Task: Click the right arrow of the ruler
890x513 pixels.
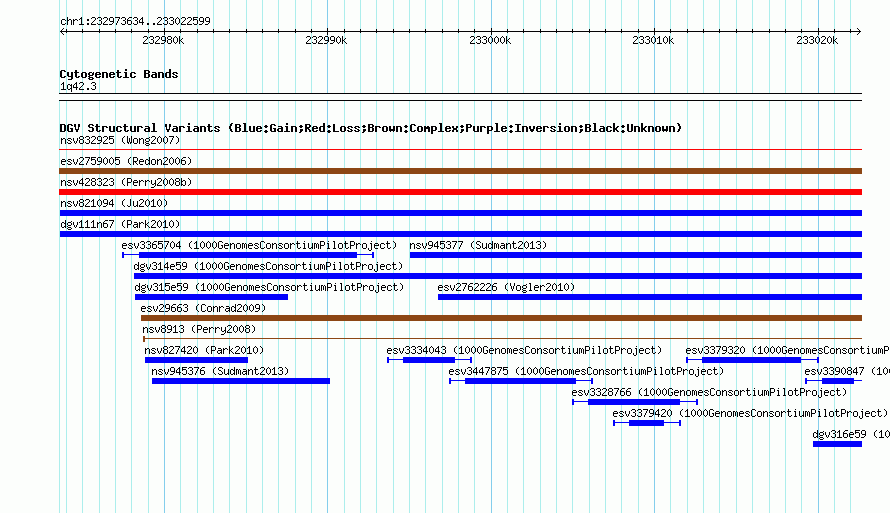Action: (859, 31)
